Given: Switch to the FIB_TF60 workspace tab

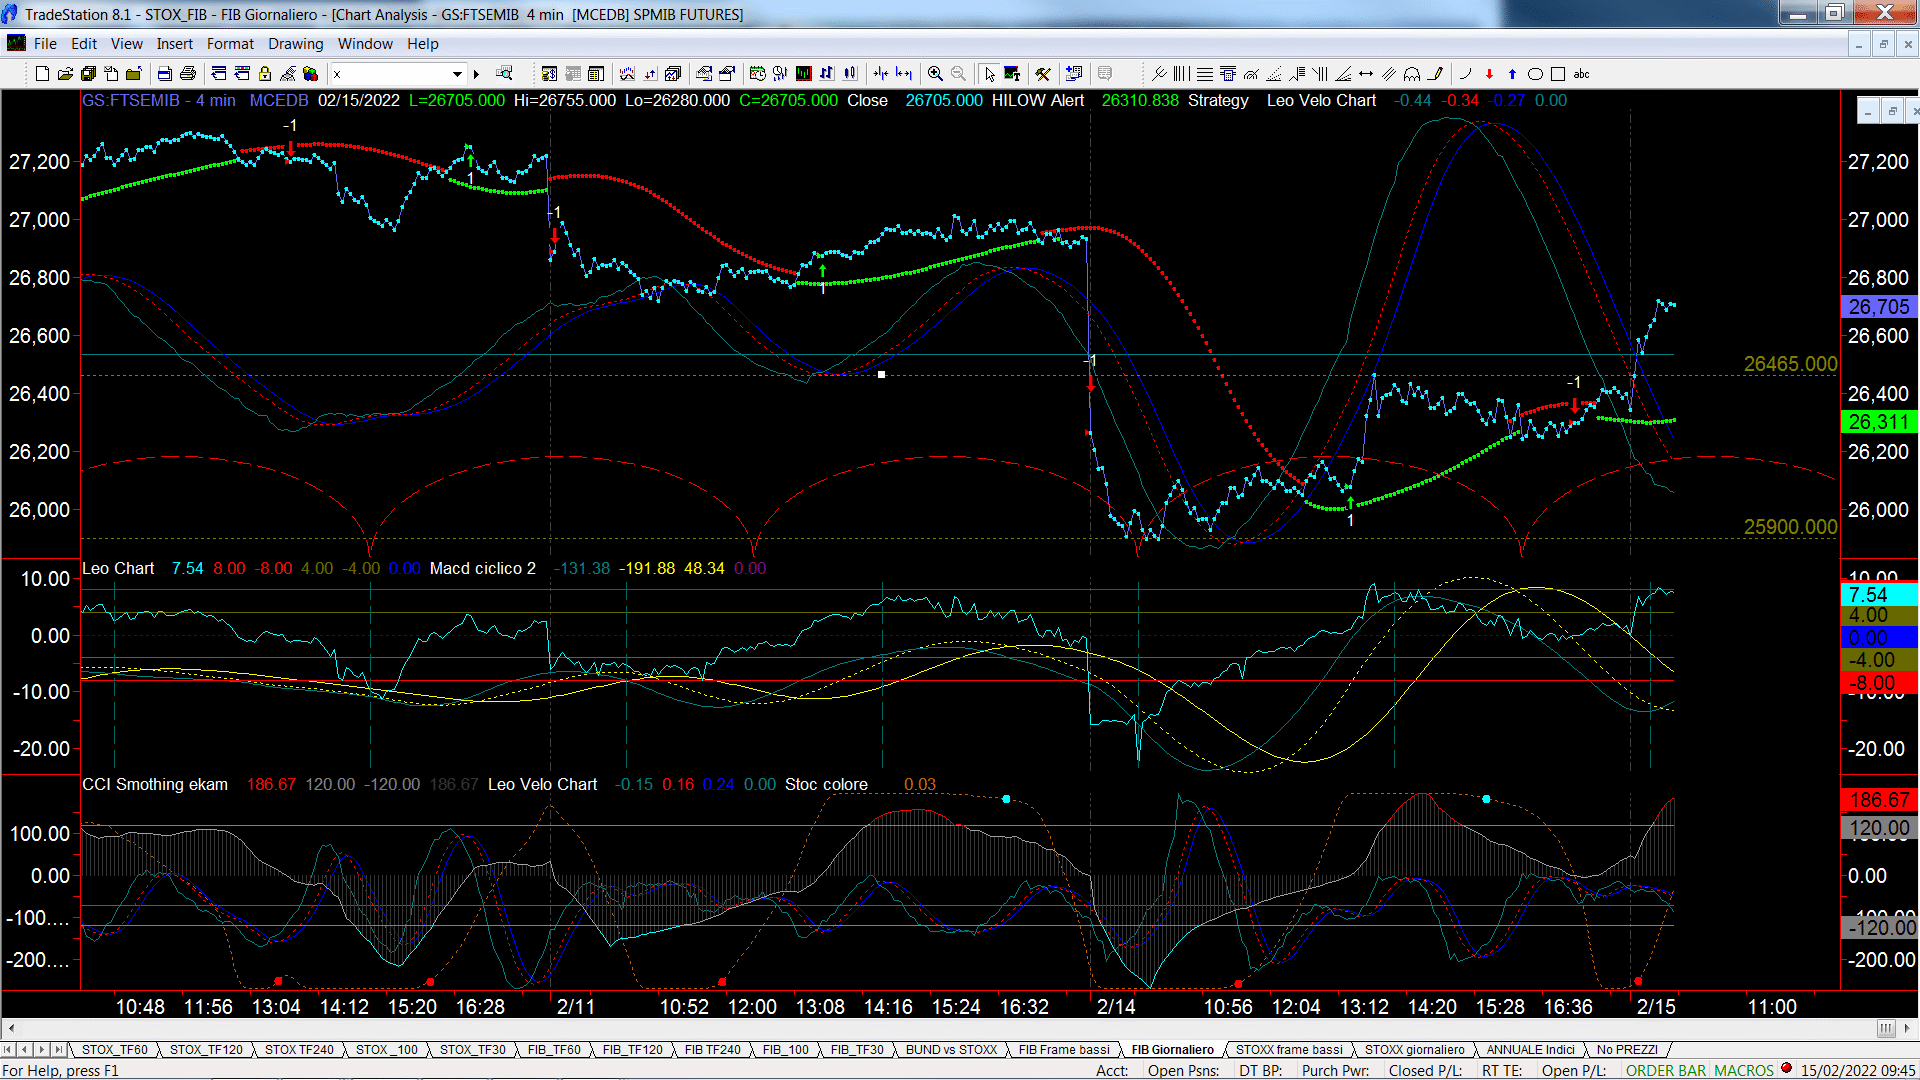Looking at the screenshot, I should 554,1049.
